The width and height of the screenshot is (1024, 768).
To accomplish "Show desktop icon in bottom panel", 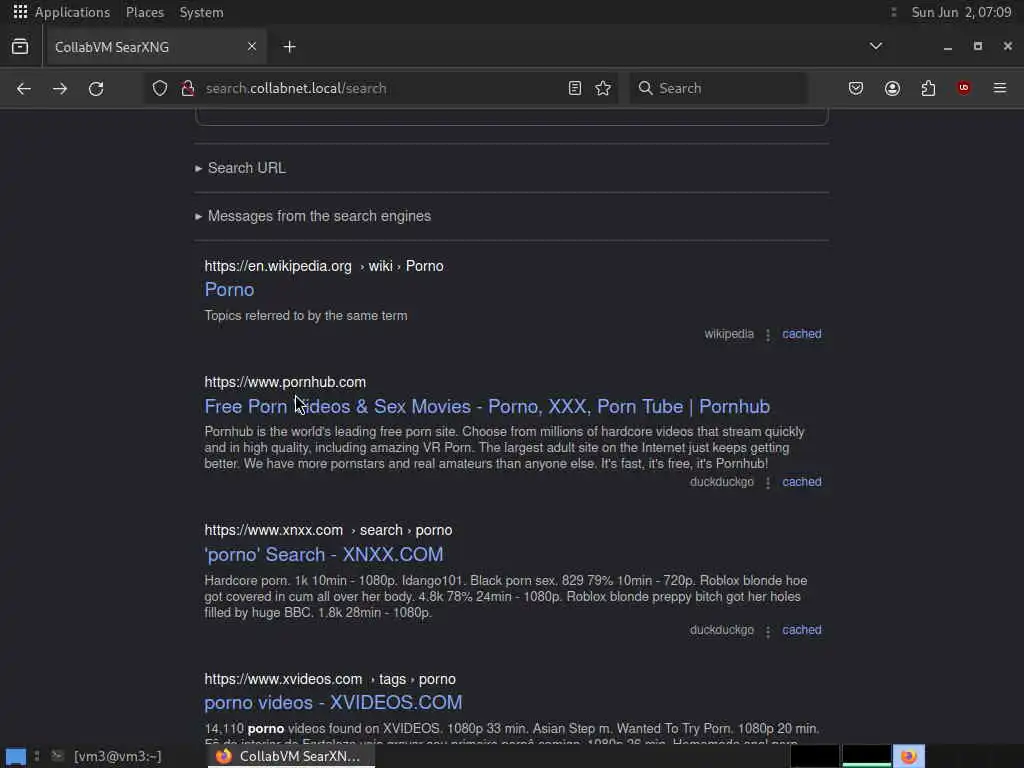I will click(16, 756).
